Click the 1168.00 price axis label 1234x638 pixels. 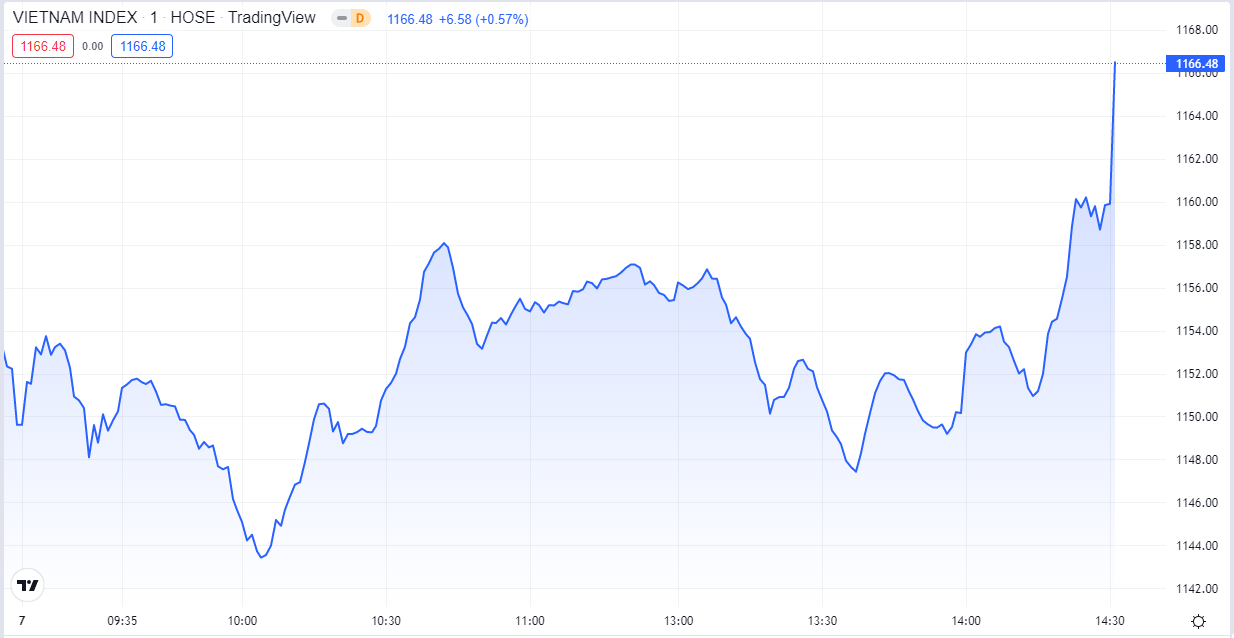[x=1197, y=30]
